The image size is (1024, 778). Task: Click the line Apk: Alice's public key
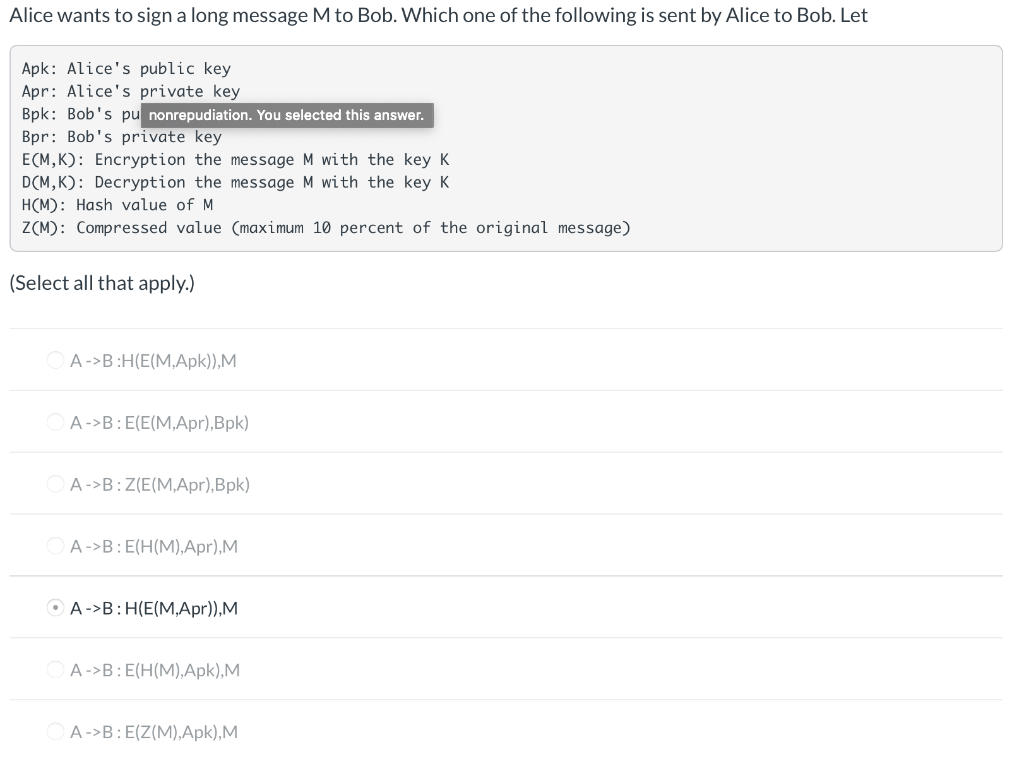coord(125,68)
